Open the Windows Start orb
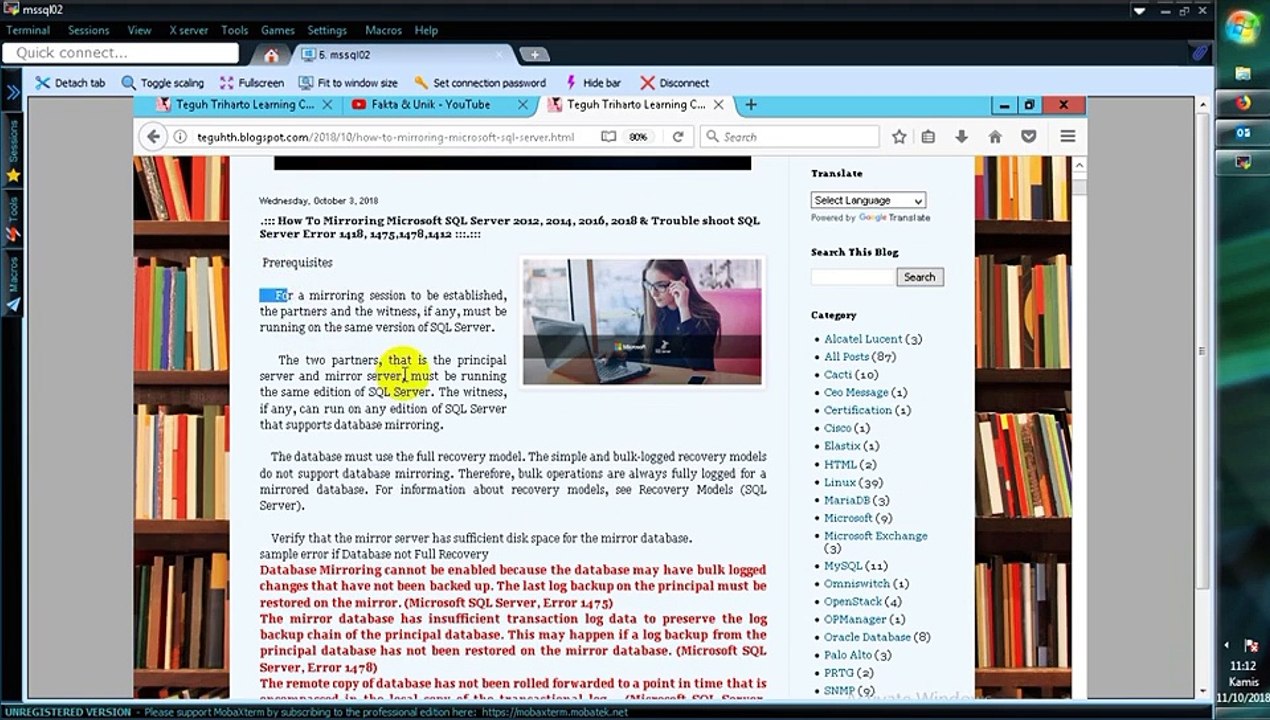1270x720 pixels. [1242, 27]
